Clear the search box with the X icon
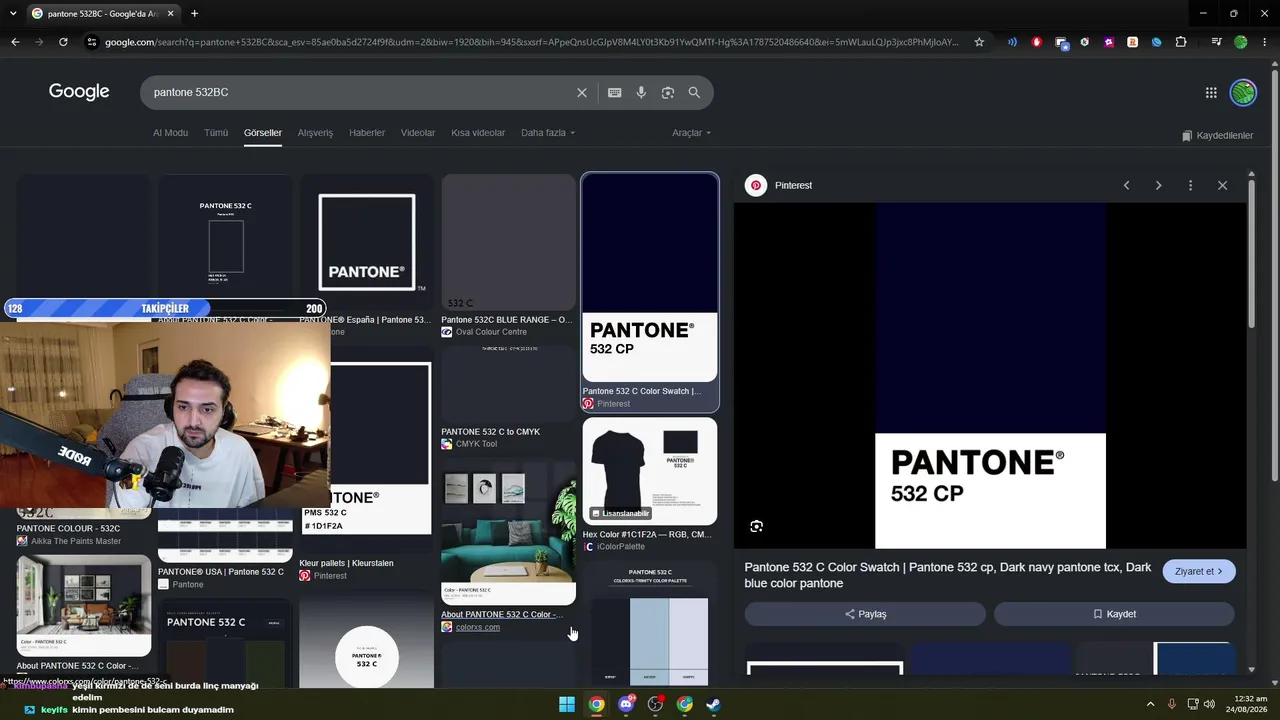1280x720 pixels. (x=582, y=92)
